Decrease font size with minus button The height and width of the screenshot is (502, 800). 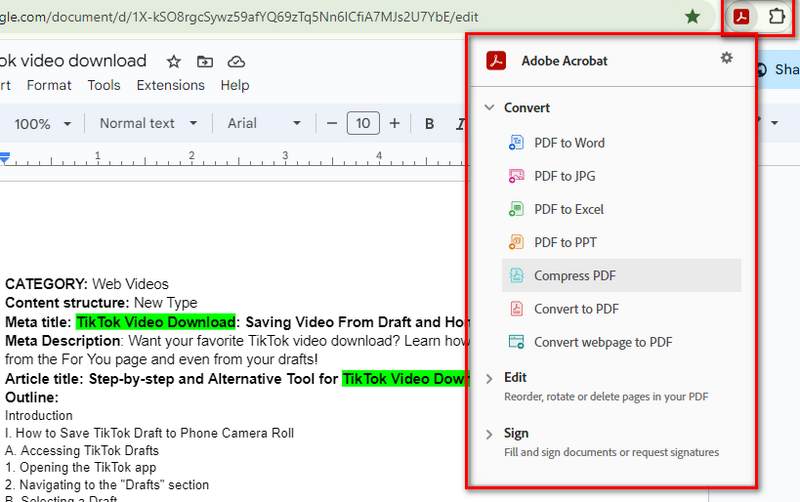point(332,123)
